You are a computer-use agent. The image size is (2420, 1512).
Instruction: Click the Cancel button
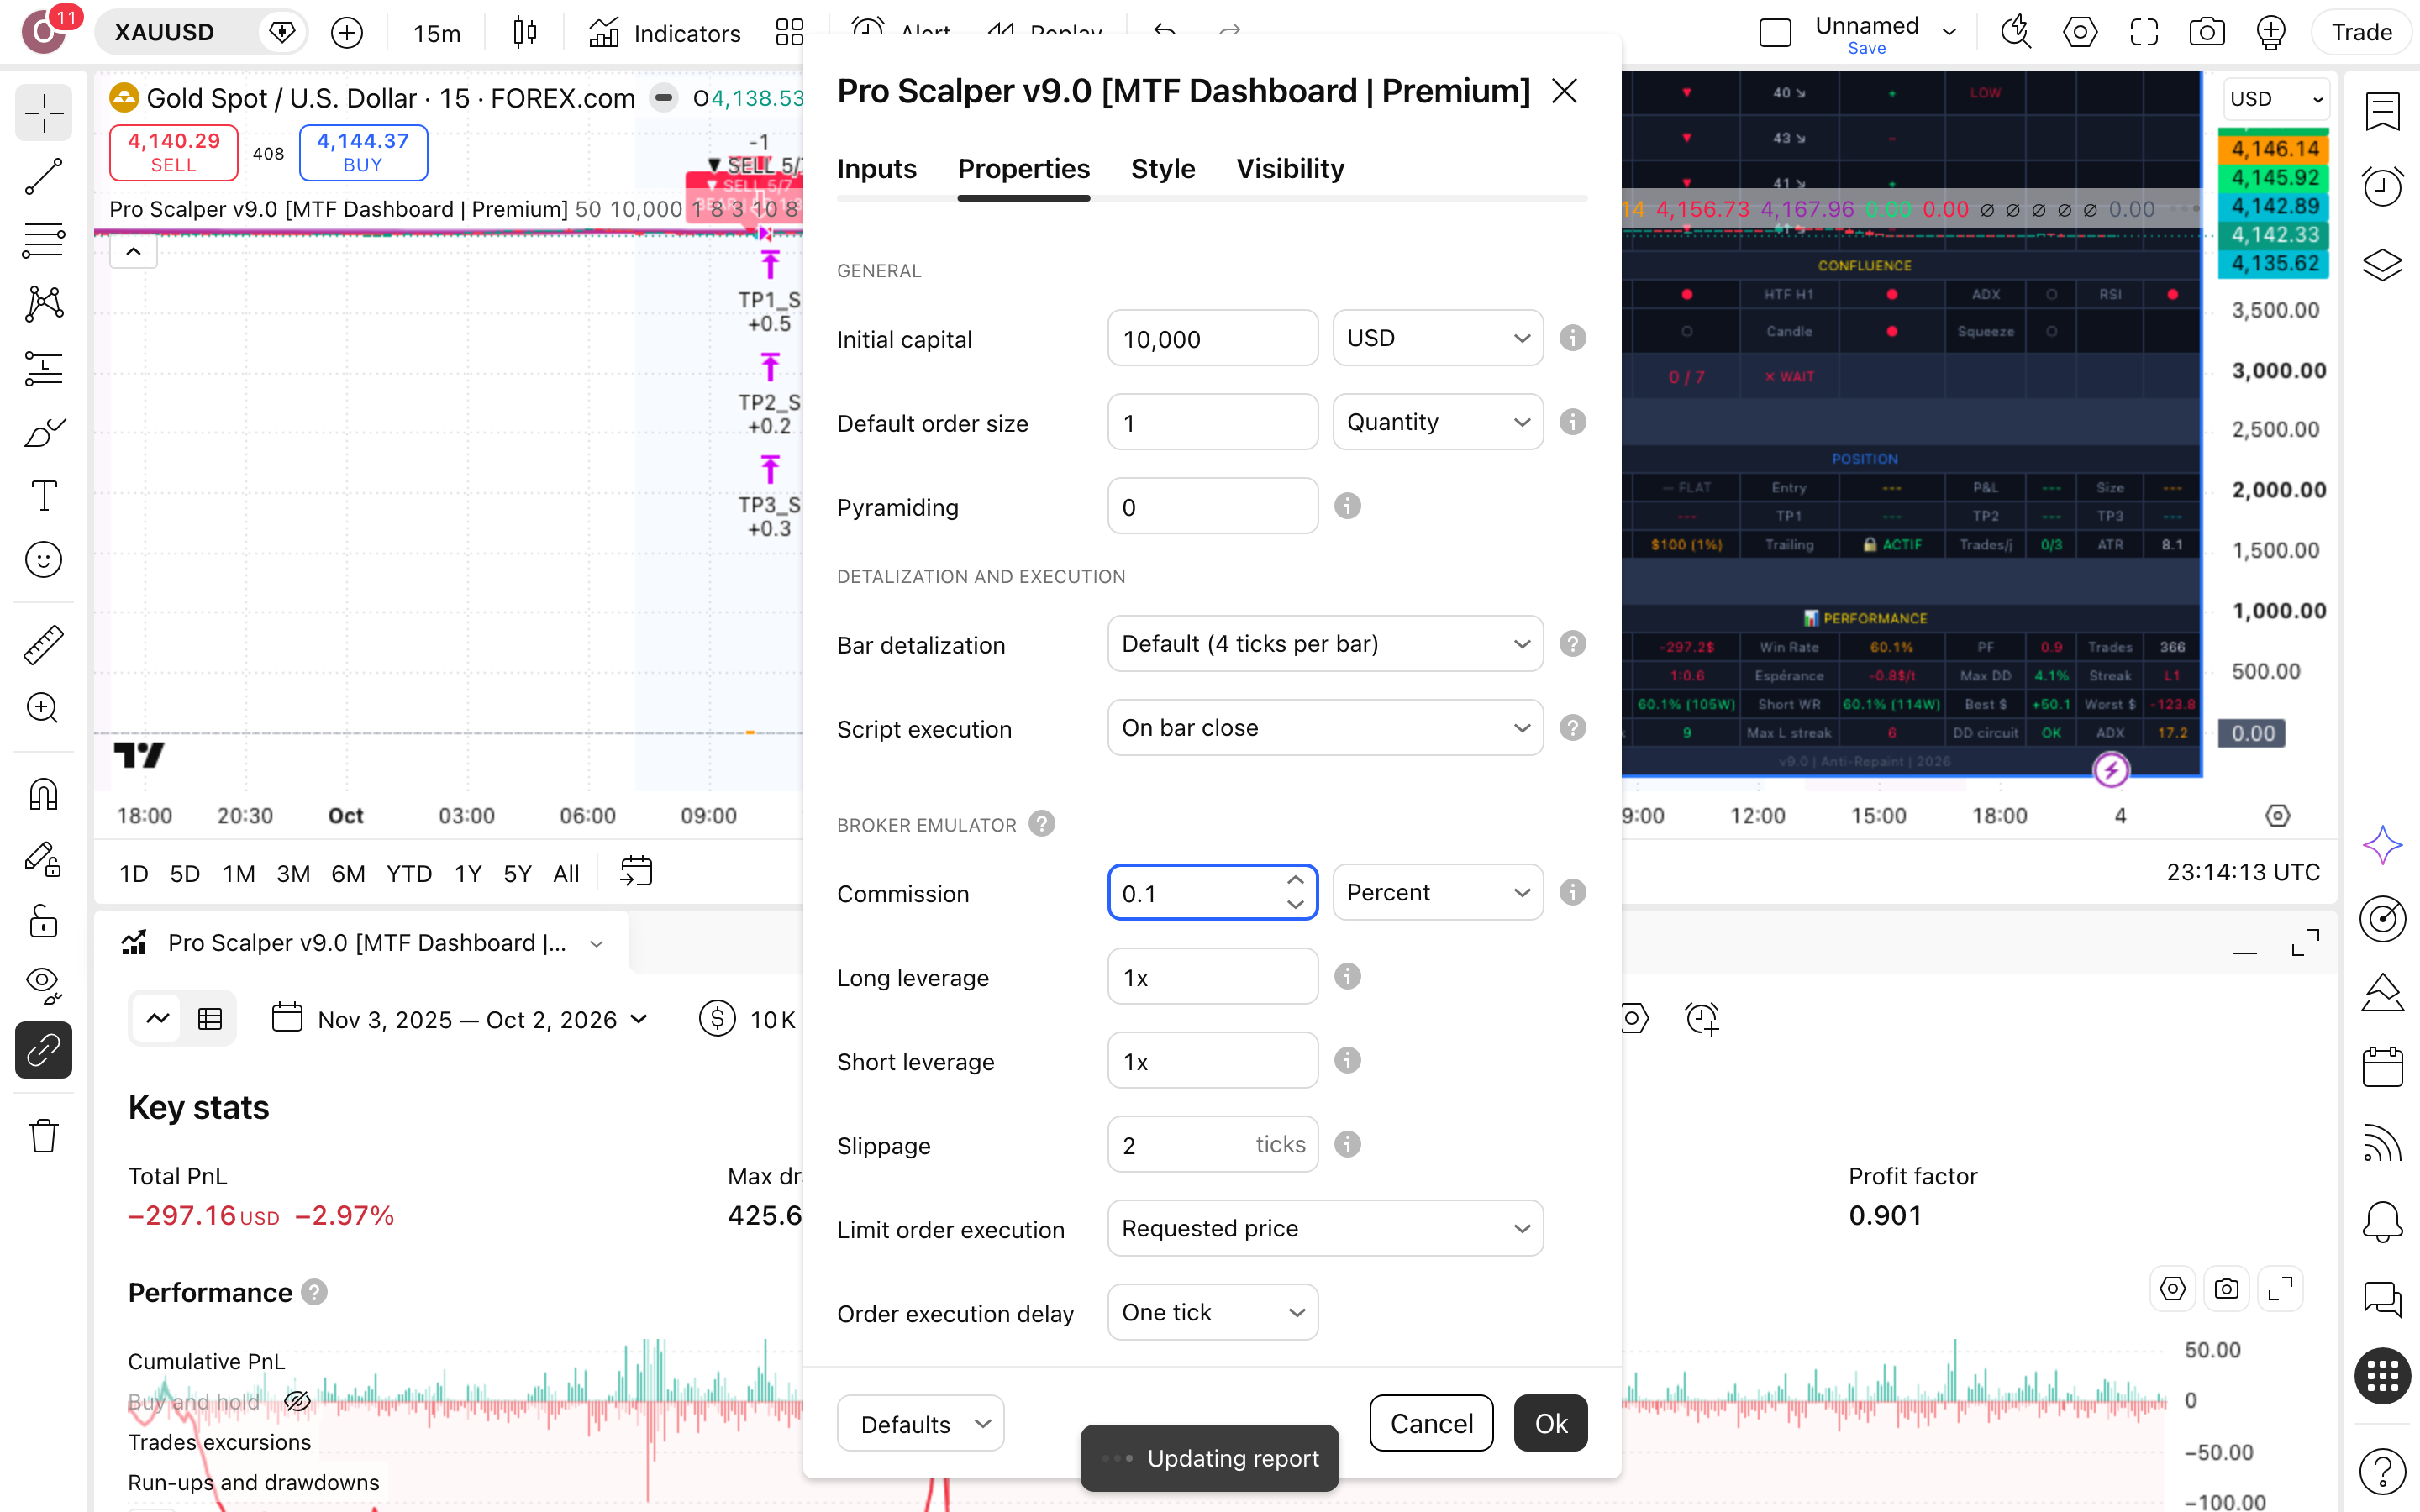[1431, 1423]
